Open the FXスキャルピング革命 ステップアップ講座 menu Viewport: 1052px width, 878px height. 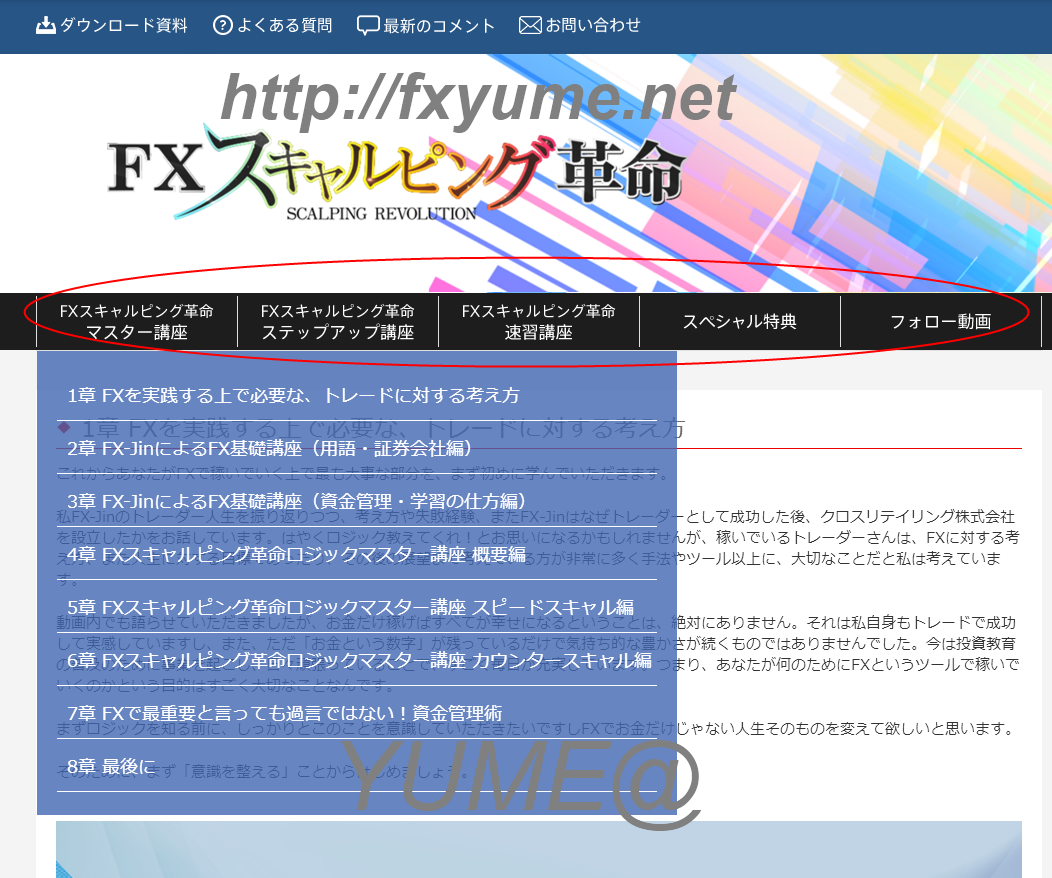click(x=337, y=321)
